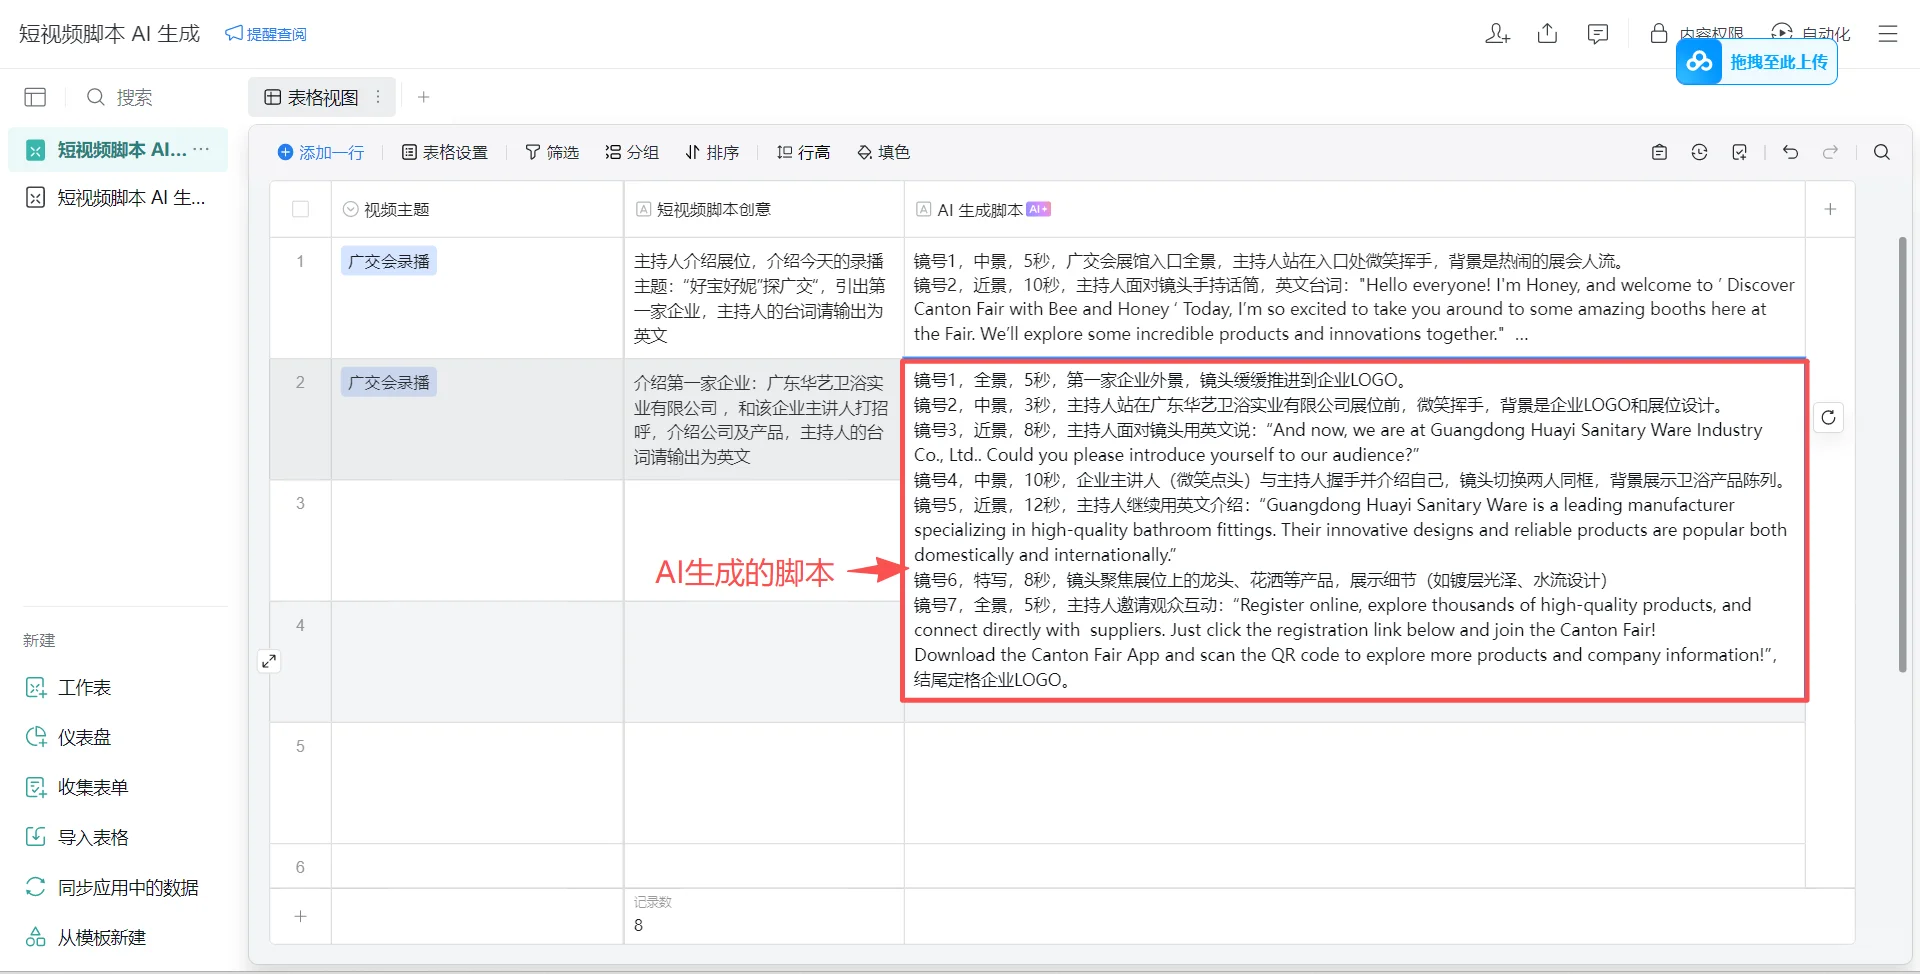The width and height of the screenshot is (1920, 974).
Task: Add a collaborator with the person-plus icon
Action: 1497,33
